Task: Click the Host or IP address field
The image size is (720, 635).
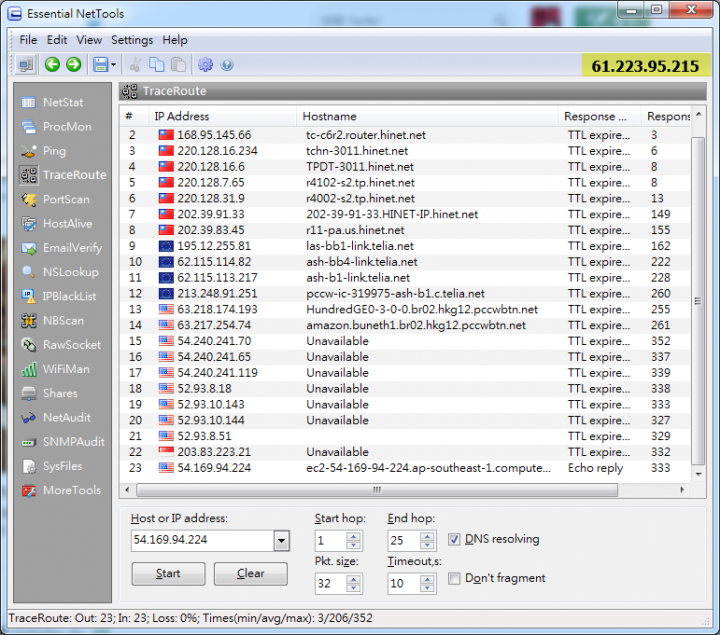Action: pyautogui.click(x=202, y=540)
